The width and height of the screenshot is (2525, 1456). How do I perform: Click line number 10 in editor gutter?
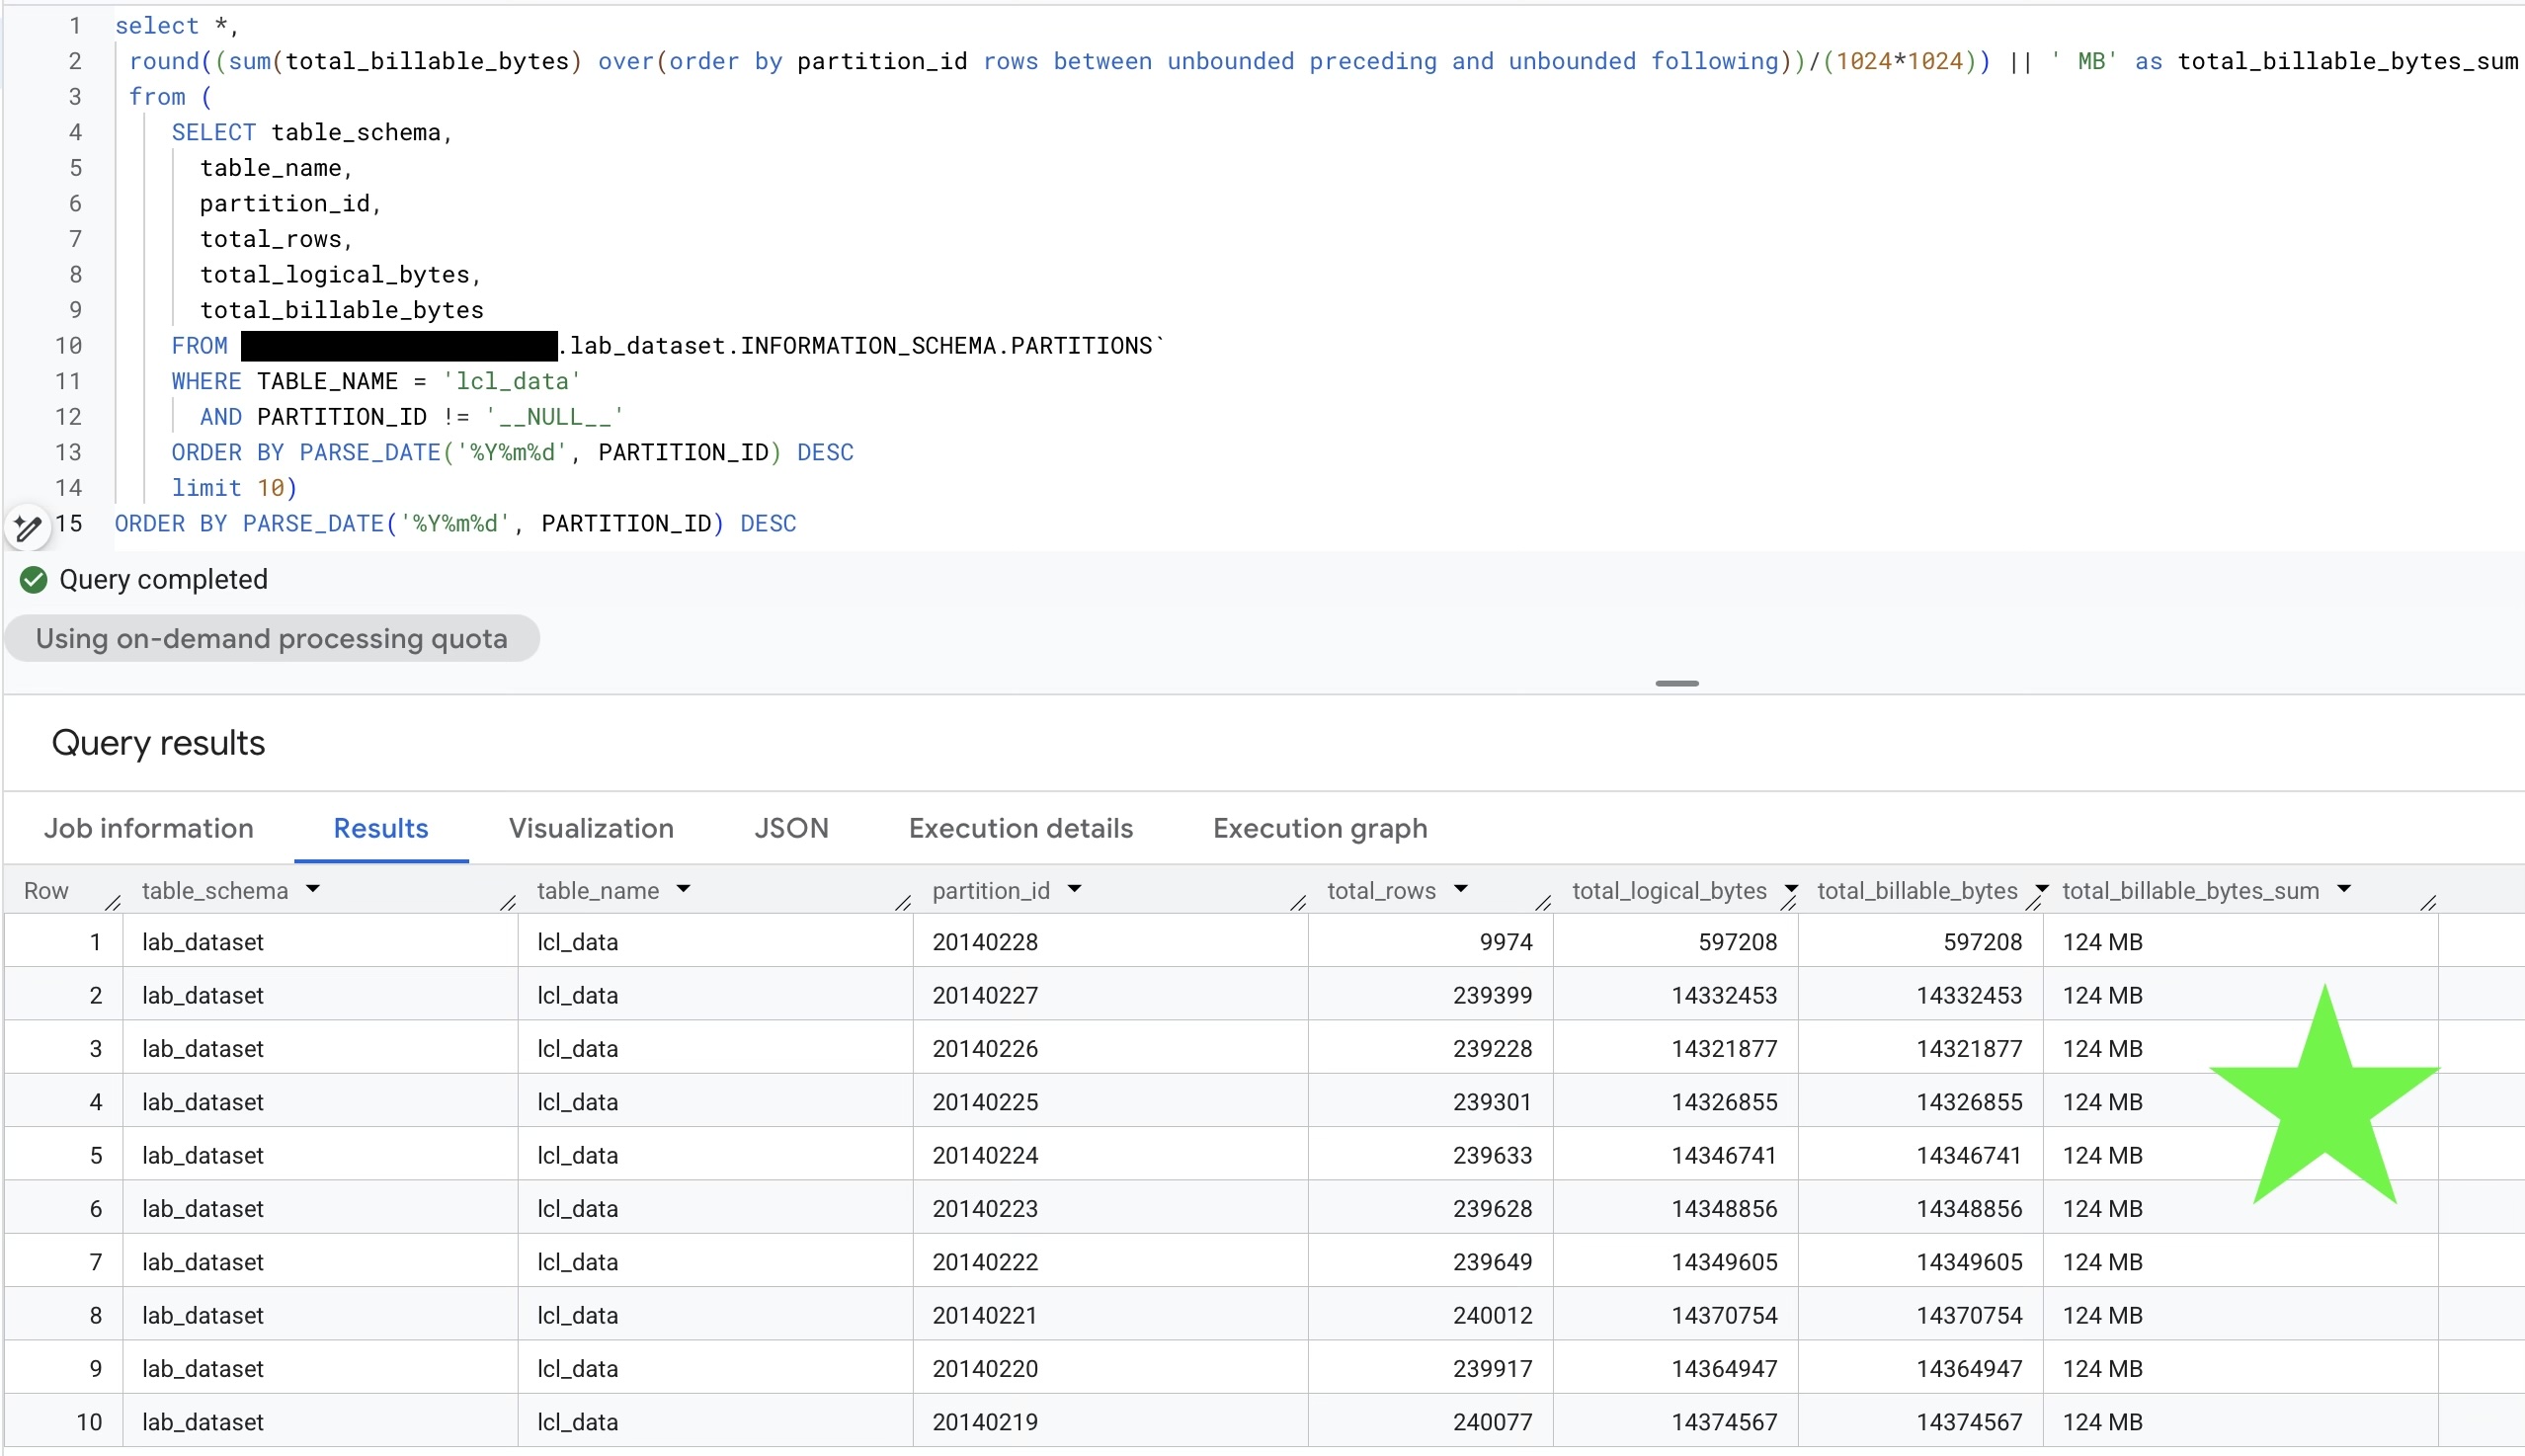coord(68,346)
